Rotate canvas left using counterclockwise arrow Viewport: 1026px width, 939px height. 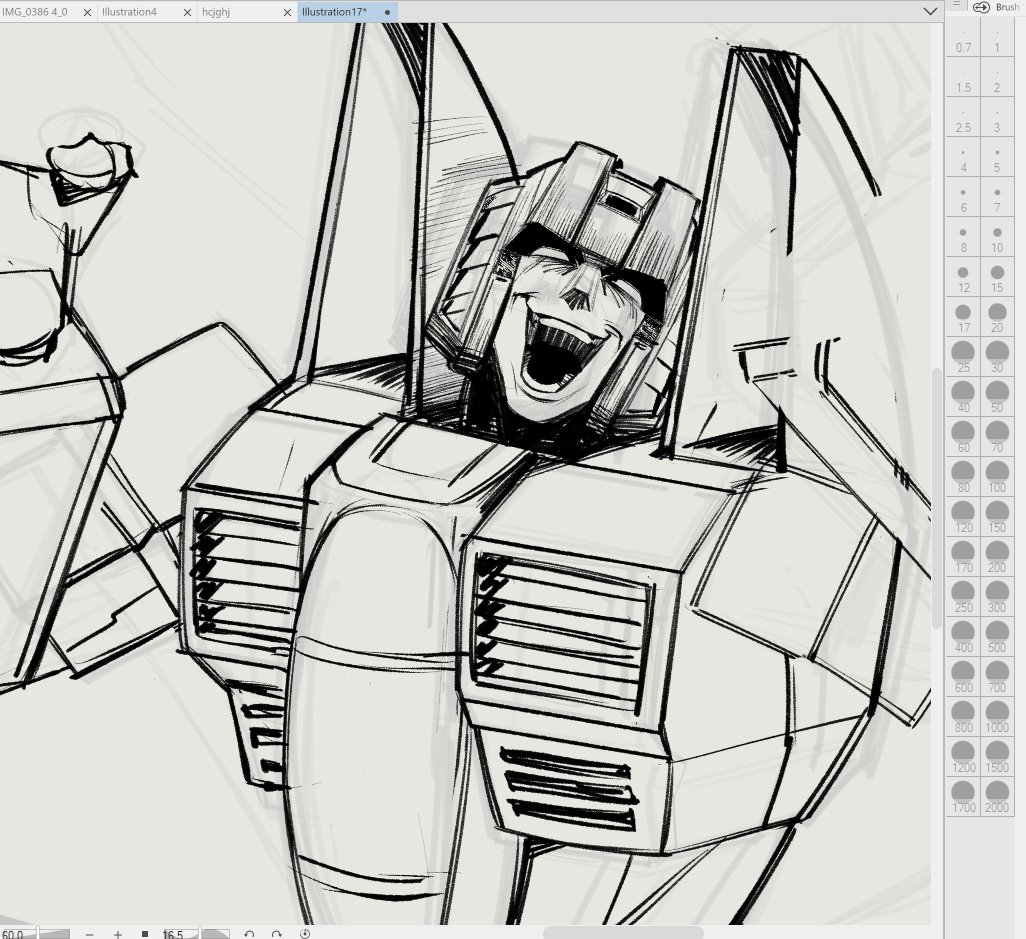point(249,934)
